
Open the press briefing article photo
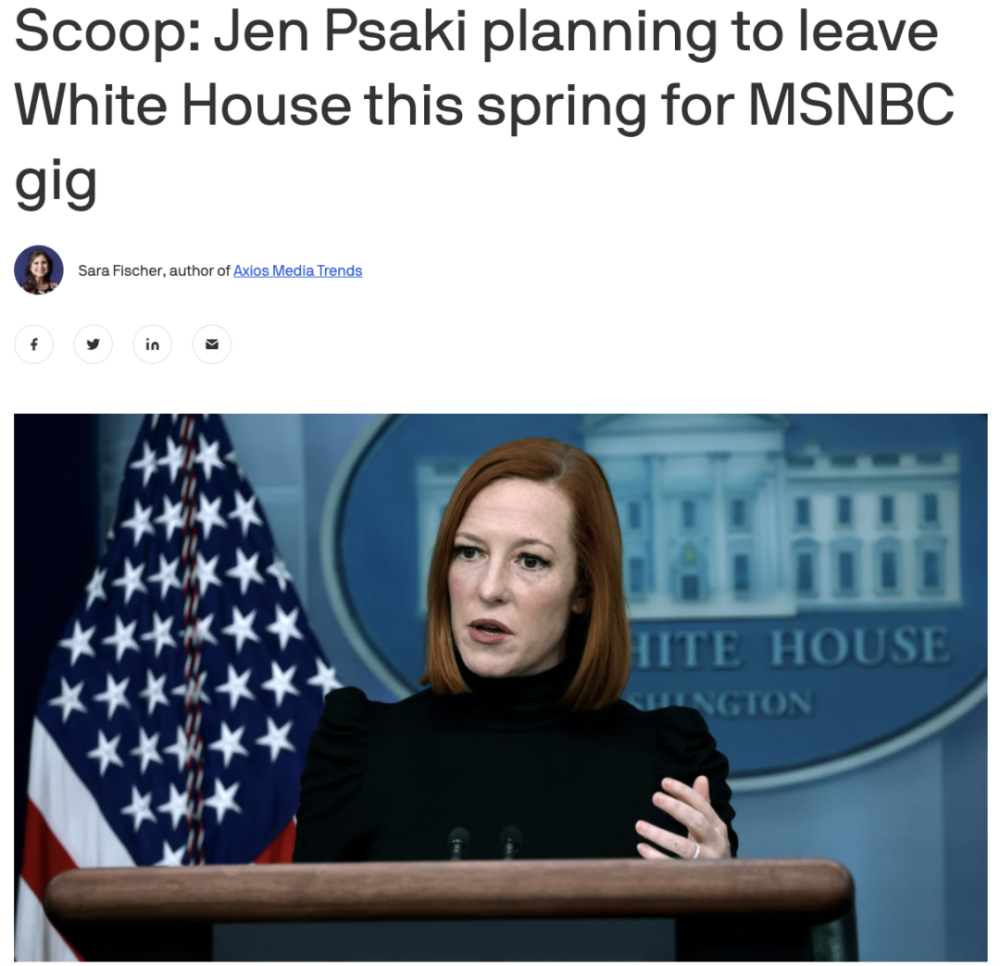pyautogui.click(x=501, y=687)
